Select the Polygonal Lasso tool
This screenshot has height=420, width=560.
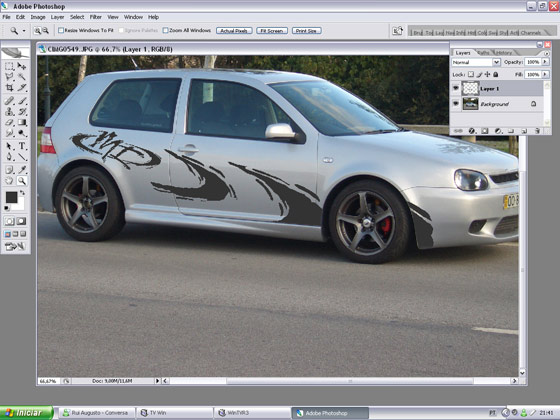pyautogui.click(x=9, y=77)
